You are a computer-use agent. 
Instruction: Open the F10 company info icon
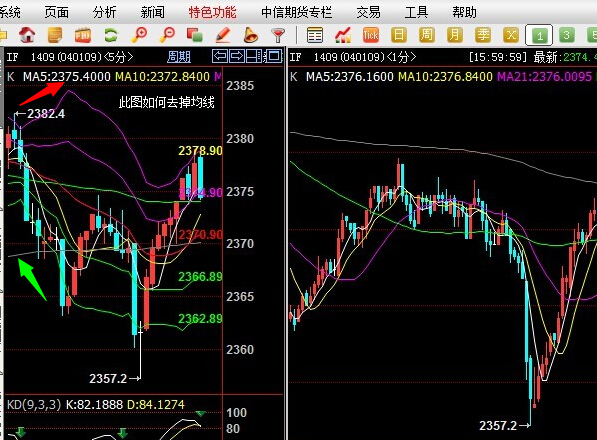tap(82, 35)
